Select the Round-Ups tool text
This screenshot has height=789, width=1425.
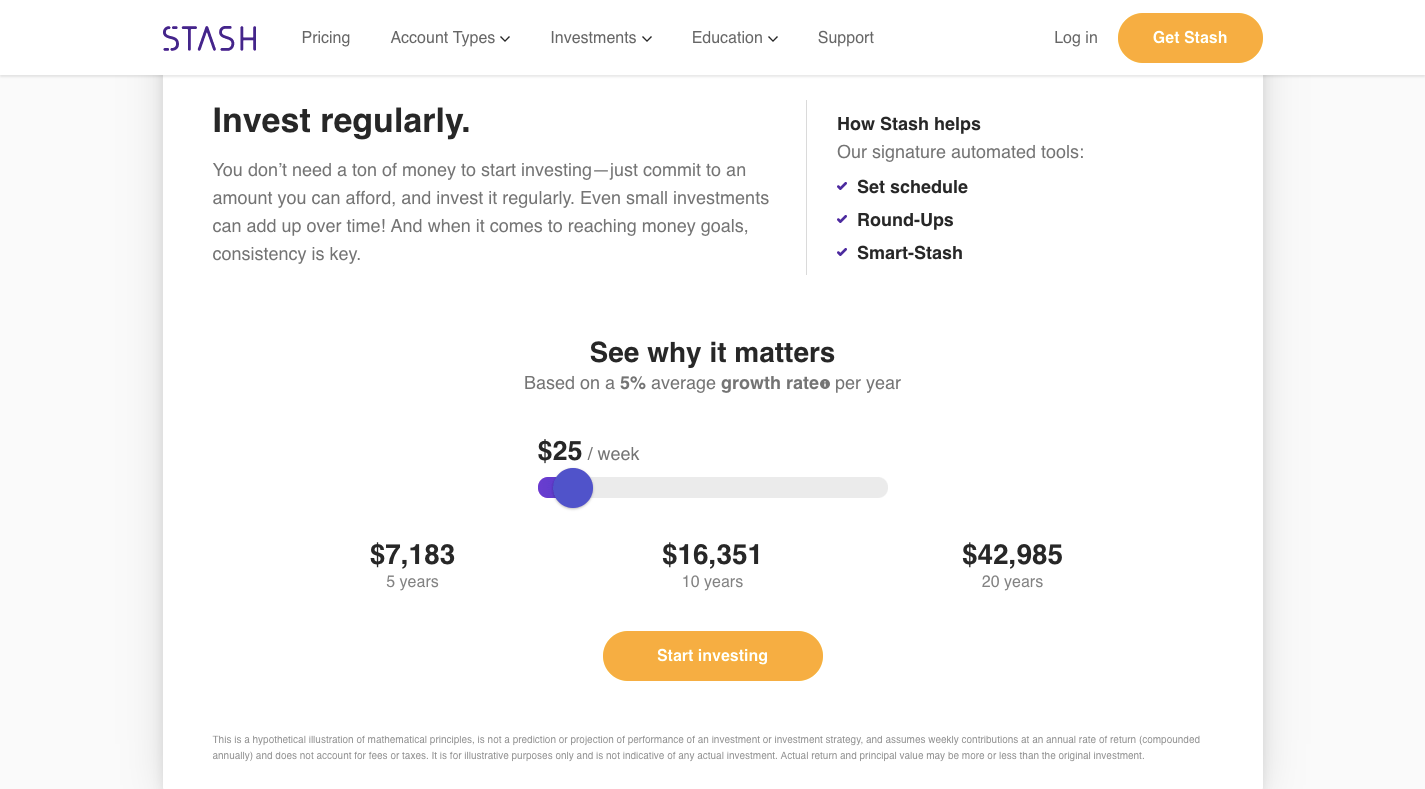[x=905, y=220]
